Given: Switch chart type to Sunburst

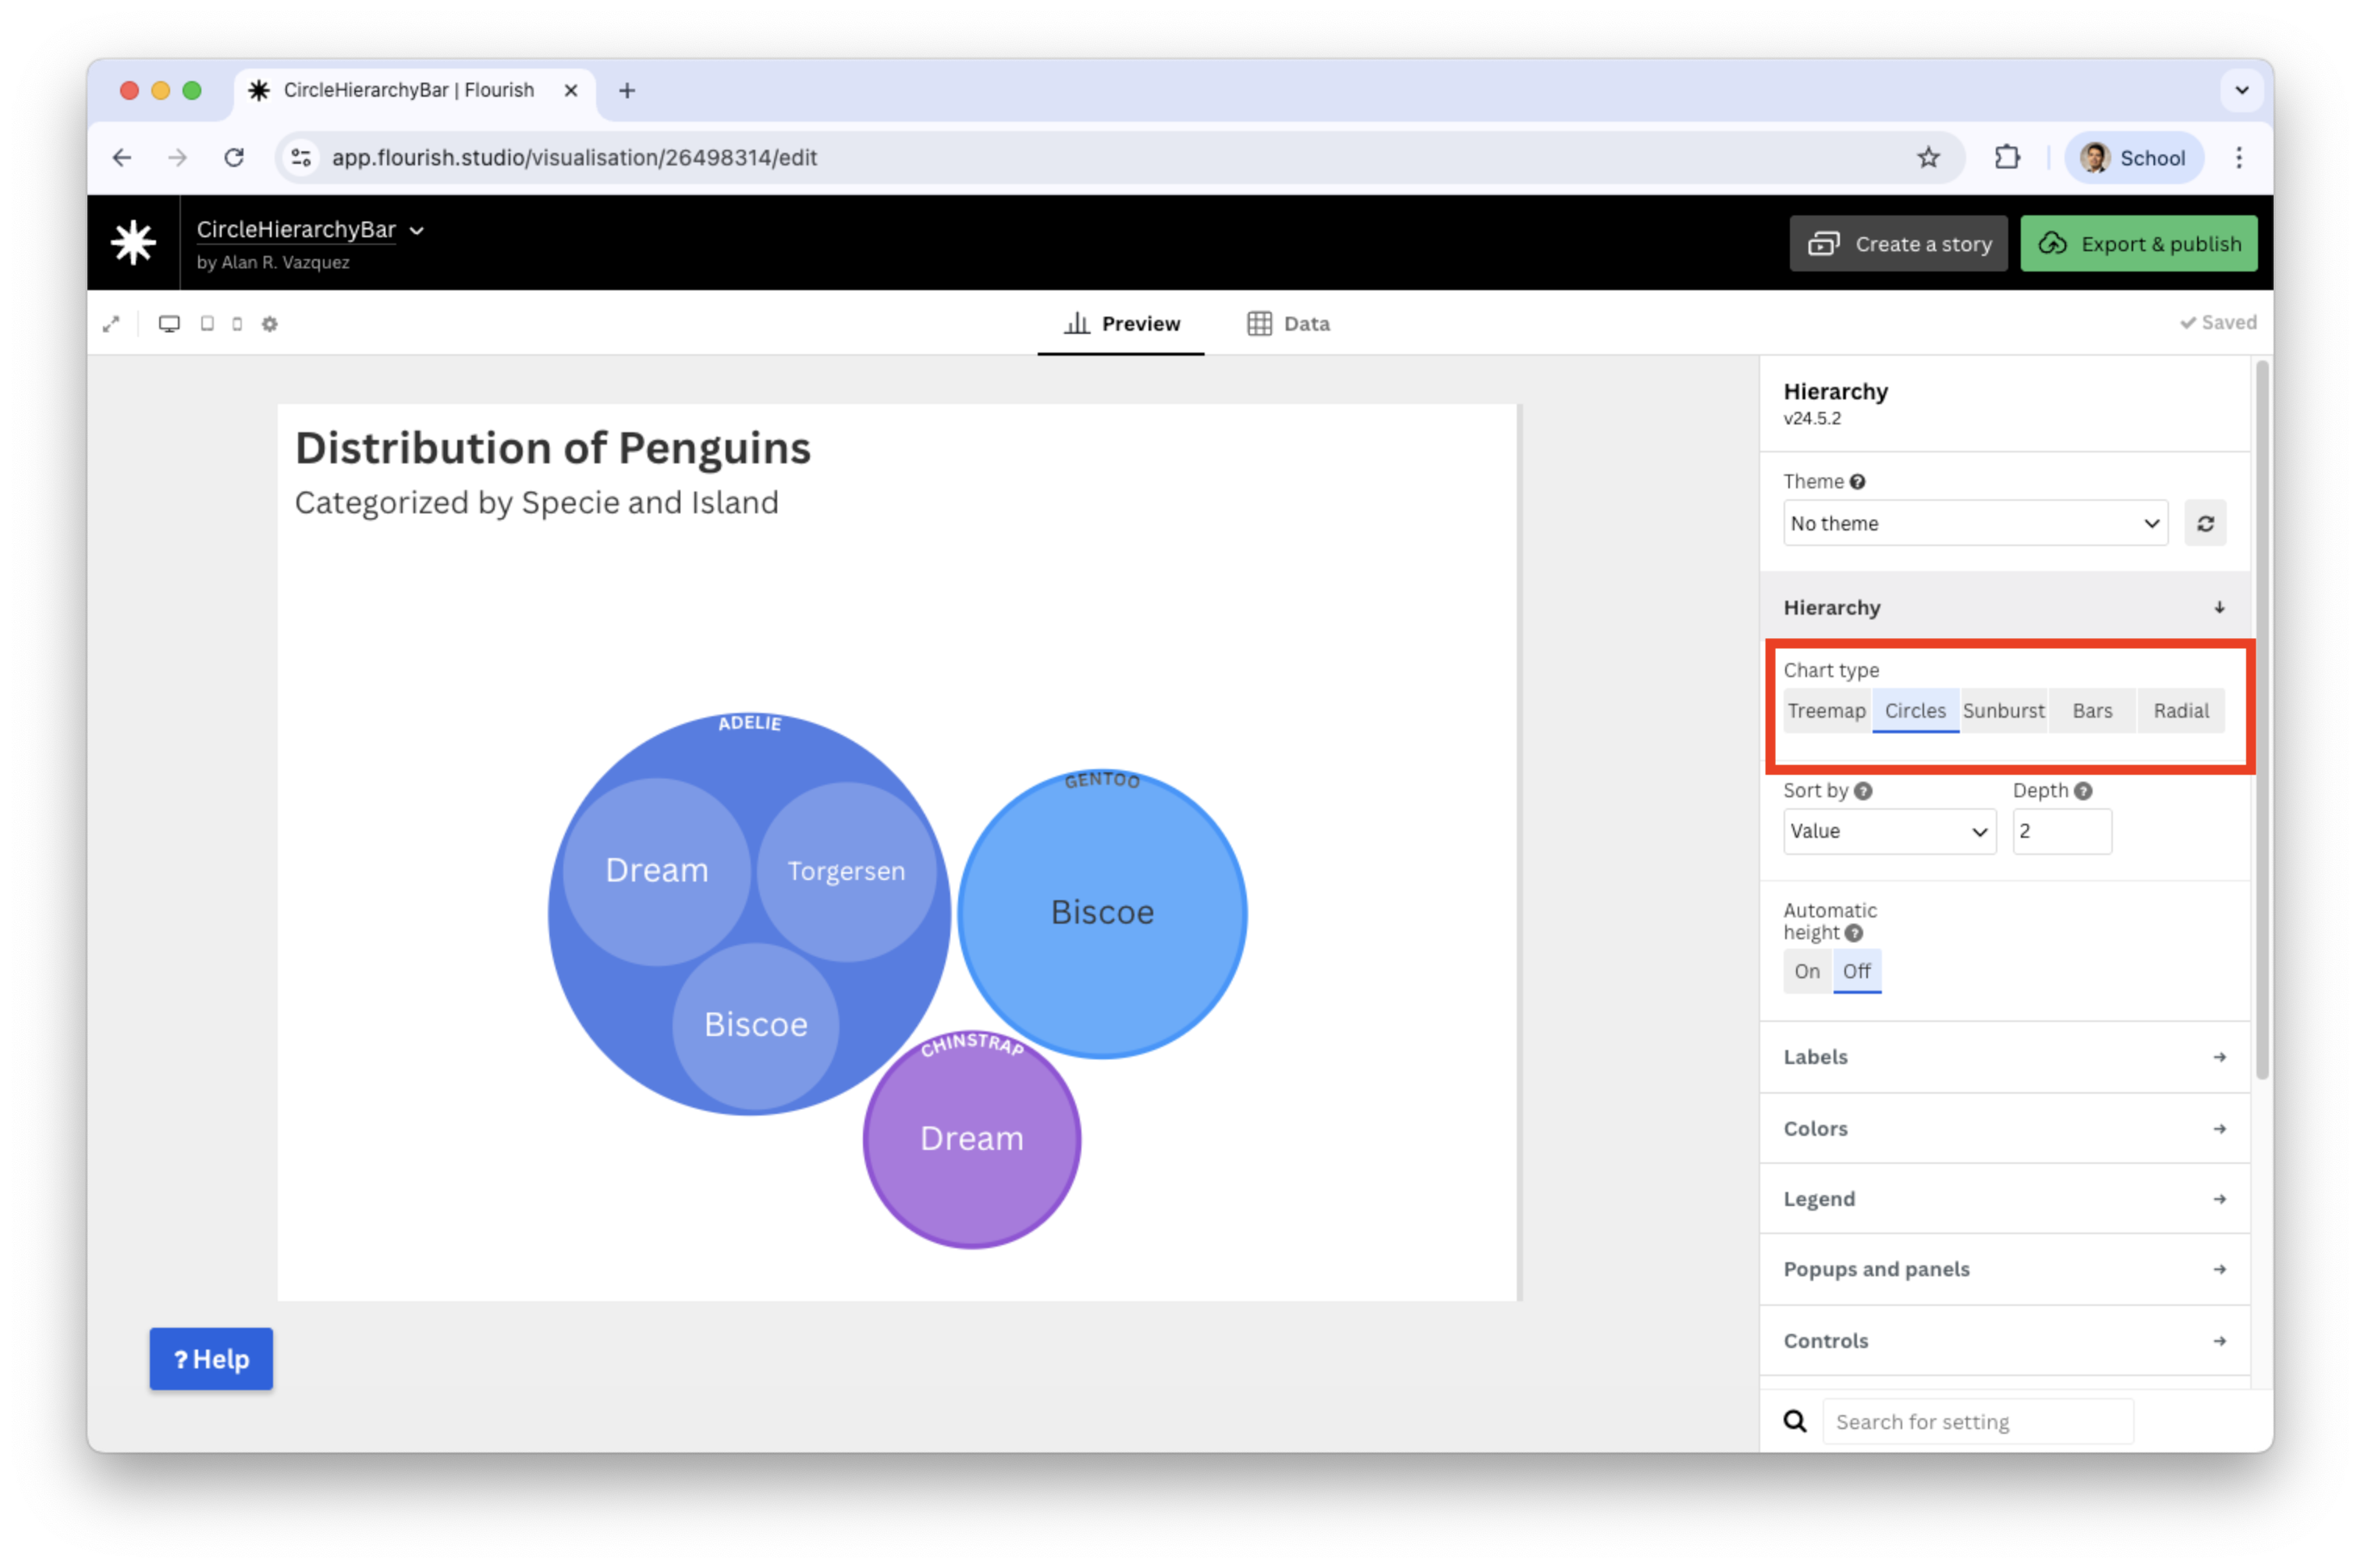Looking at the screenshot, I should [x=2003, y=711].
